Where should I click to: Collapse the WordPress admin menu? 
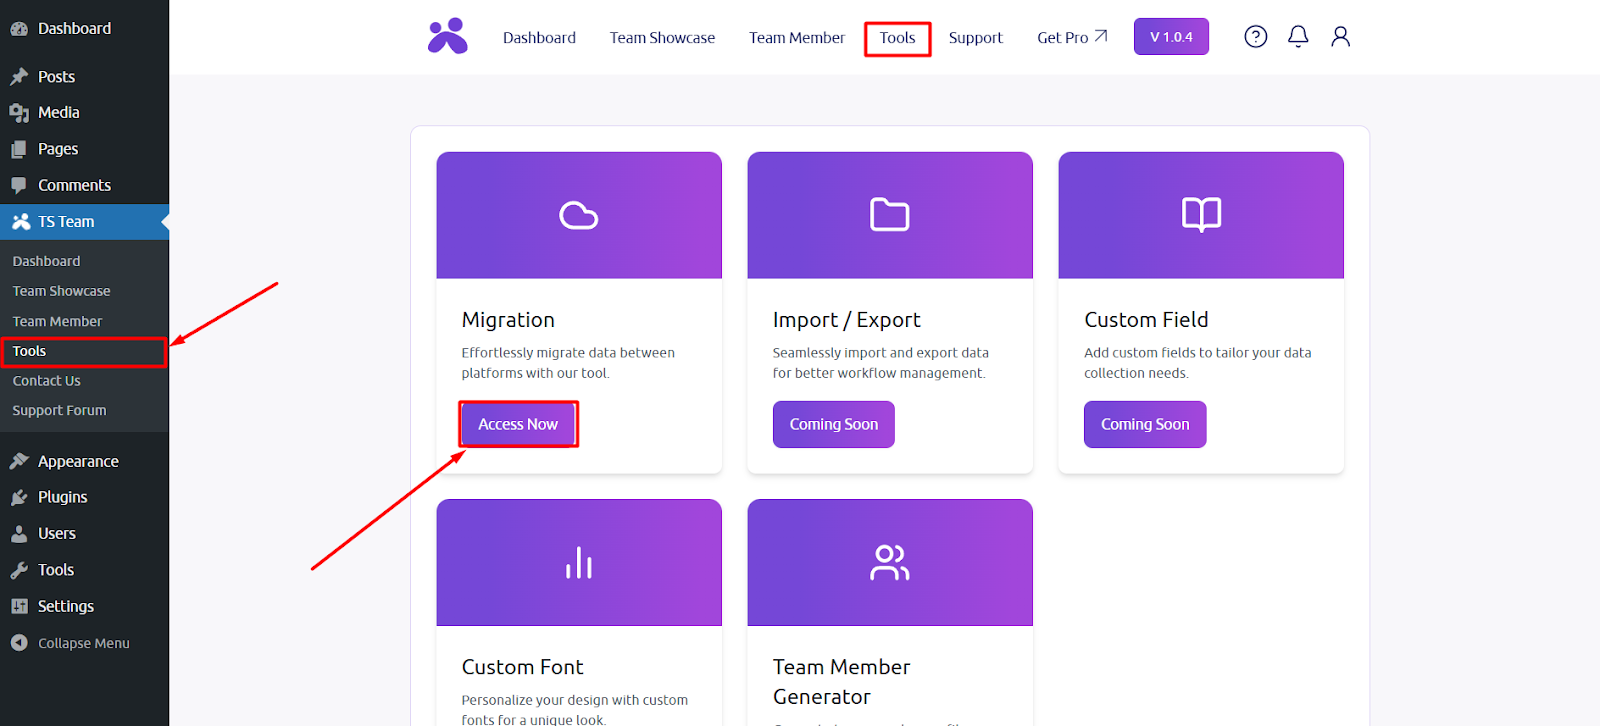pos(83,643)
